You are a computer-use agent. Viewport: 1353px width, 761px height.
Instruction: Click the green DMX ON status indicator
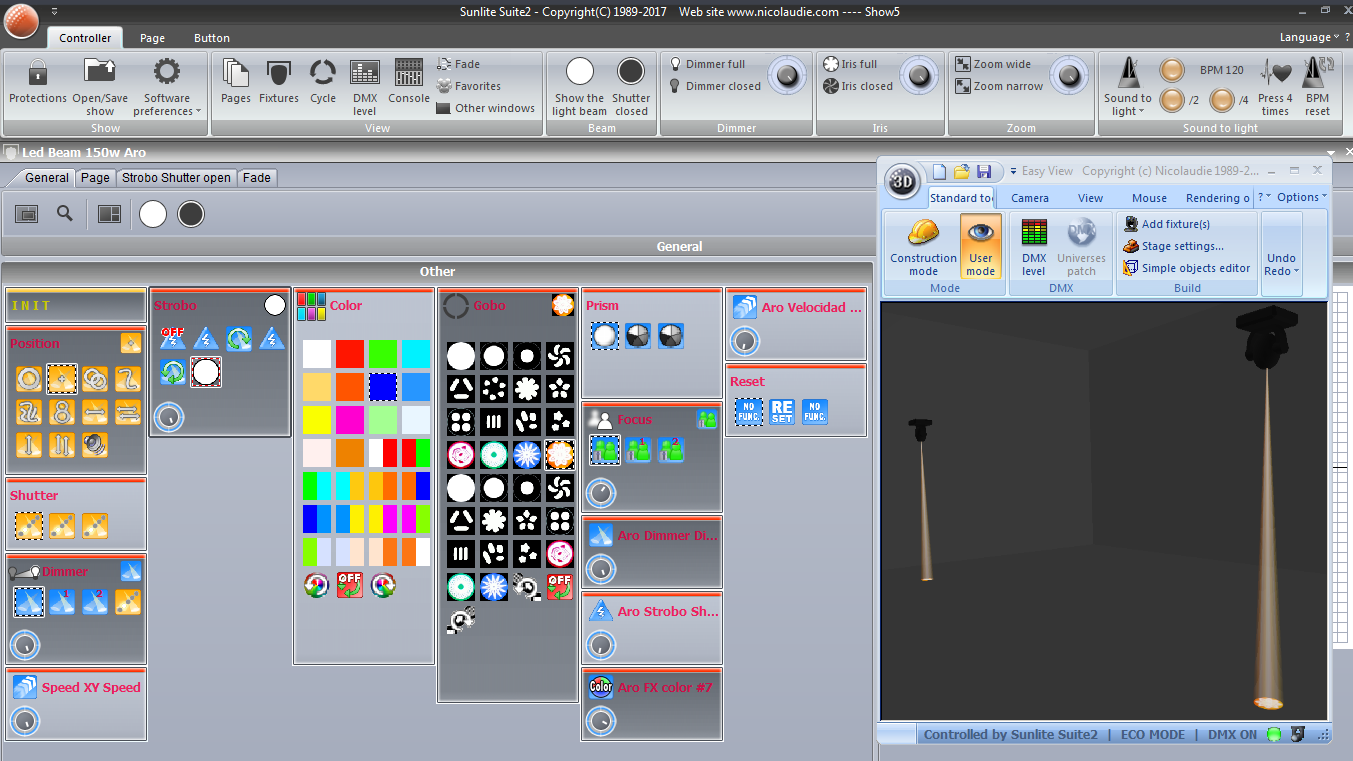pyautogui.click(x=1274, y=735)
